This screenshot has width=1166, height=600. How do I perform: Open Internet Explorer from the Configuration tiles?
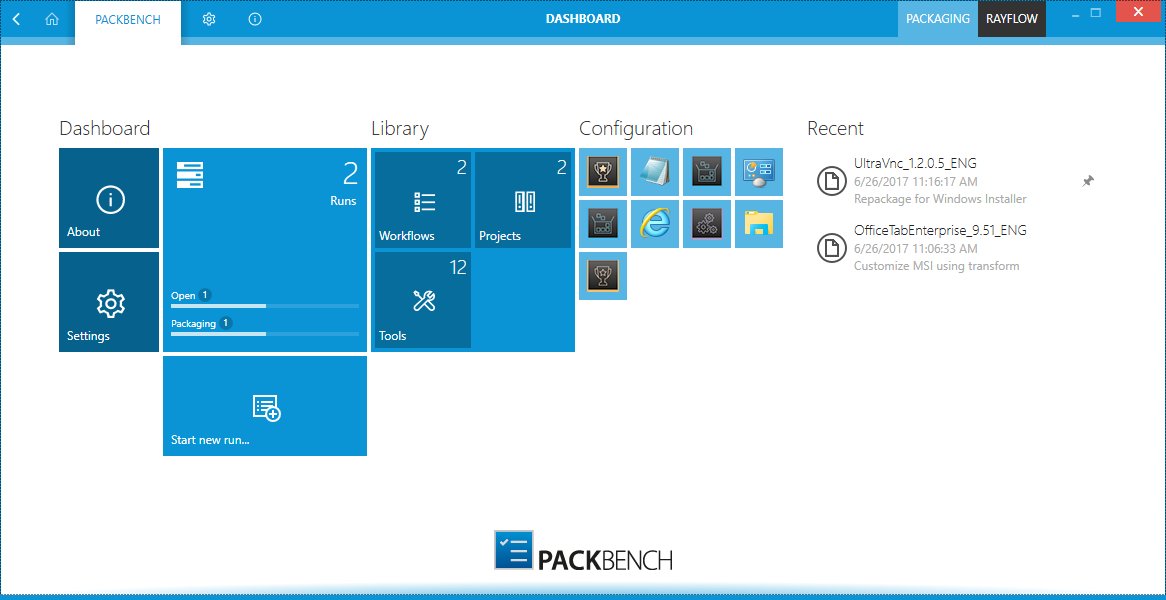[655, 224]
